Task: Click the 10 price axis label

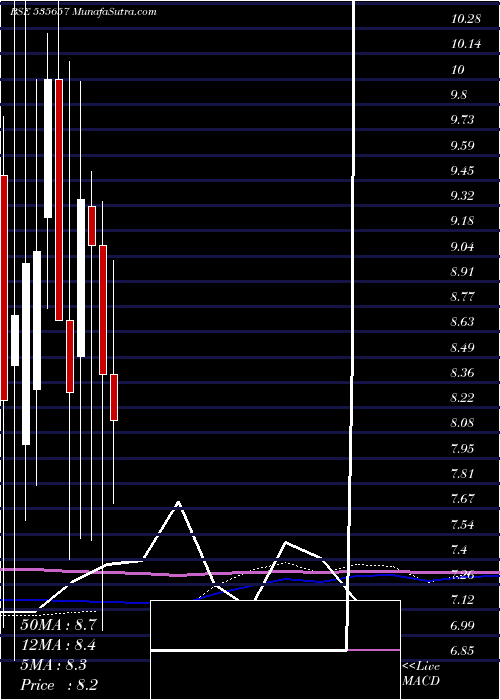Action: [458, 70]
